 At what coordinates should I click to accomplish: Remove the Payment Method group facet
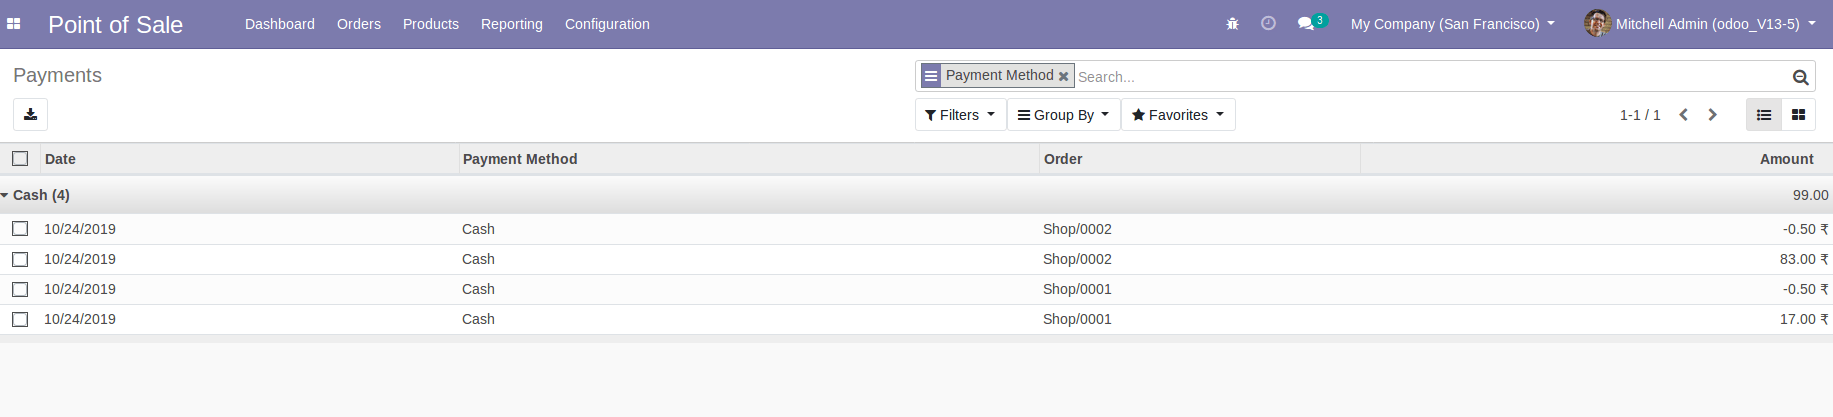click(1064, 76)
